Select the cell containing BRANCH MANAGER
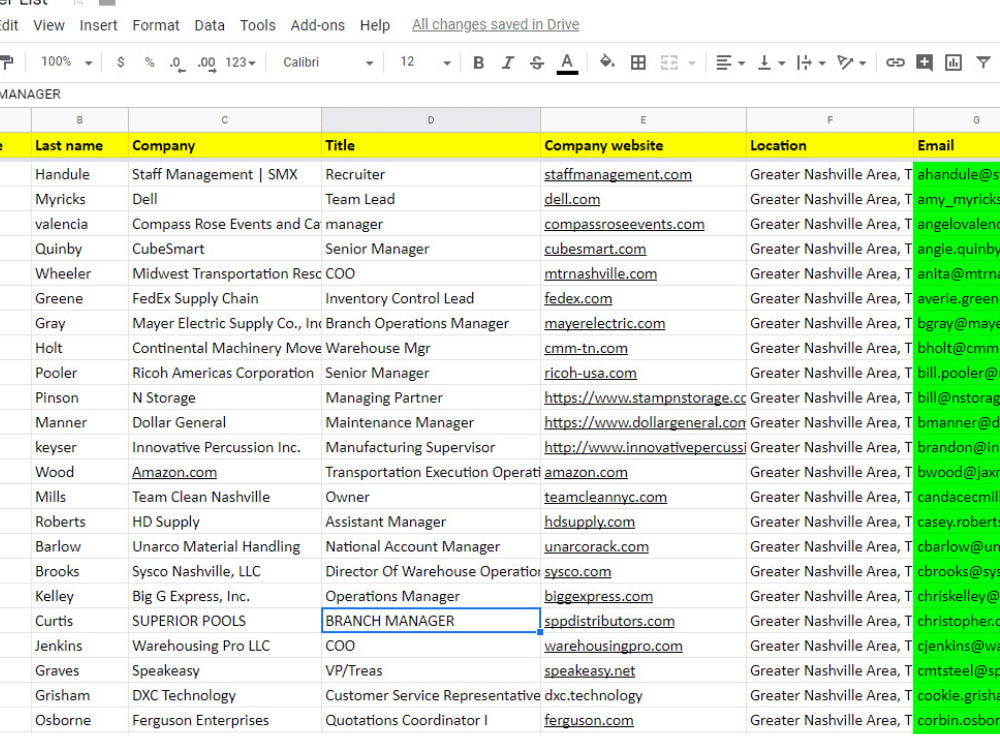This screenshot has width=1000, height=750. coord(430,620)
